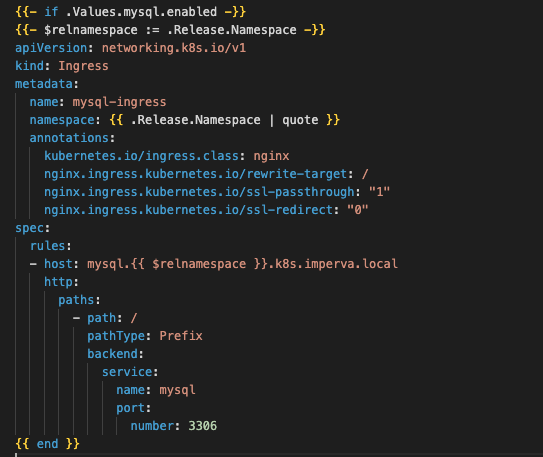Click the "host" key
543x457 pixels.
tap(58, 264)
